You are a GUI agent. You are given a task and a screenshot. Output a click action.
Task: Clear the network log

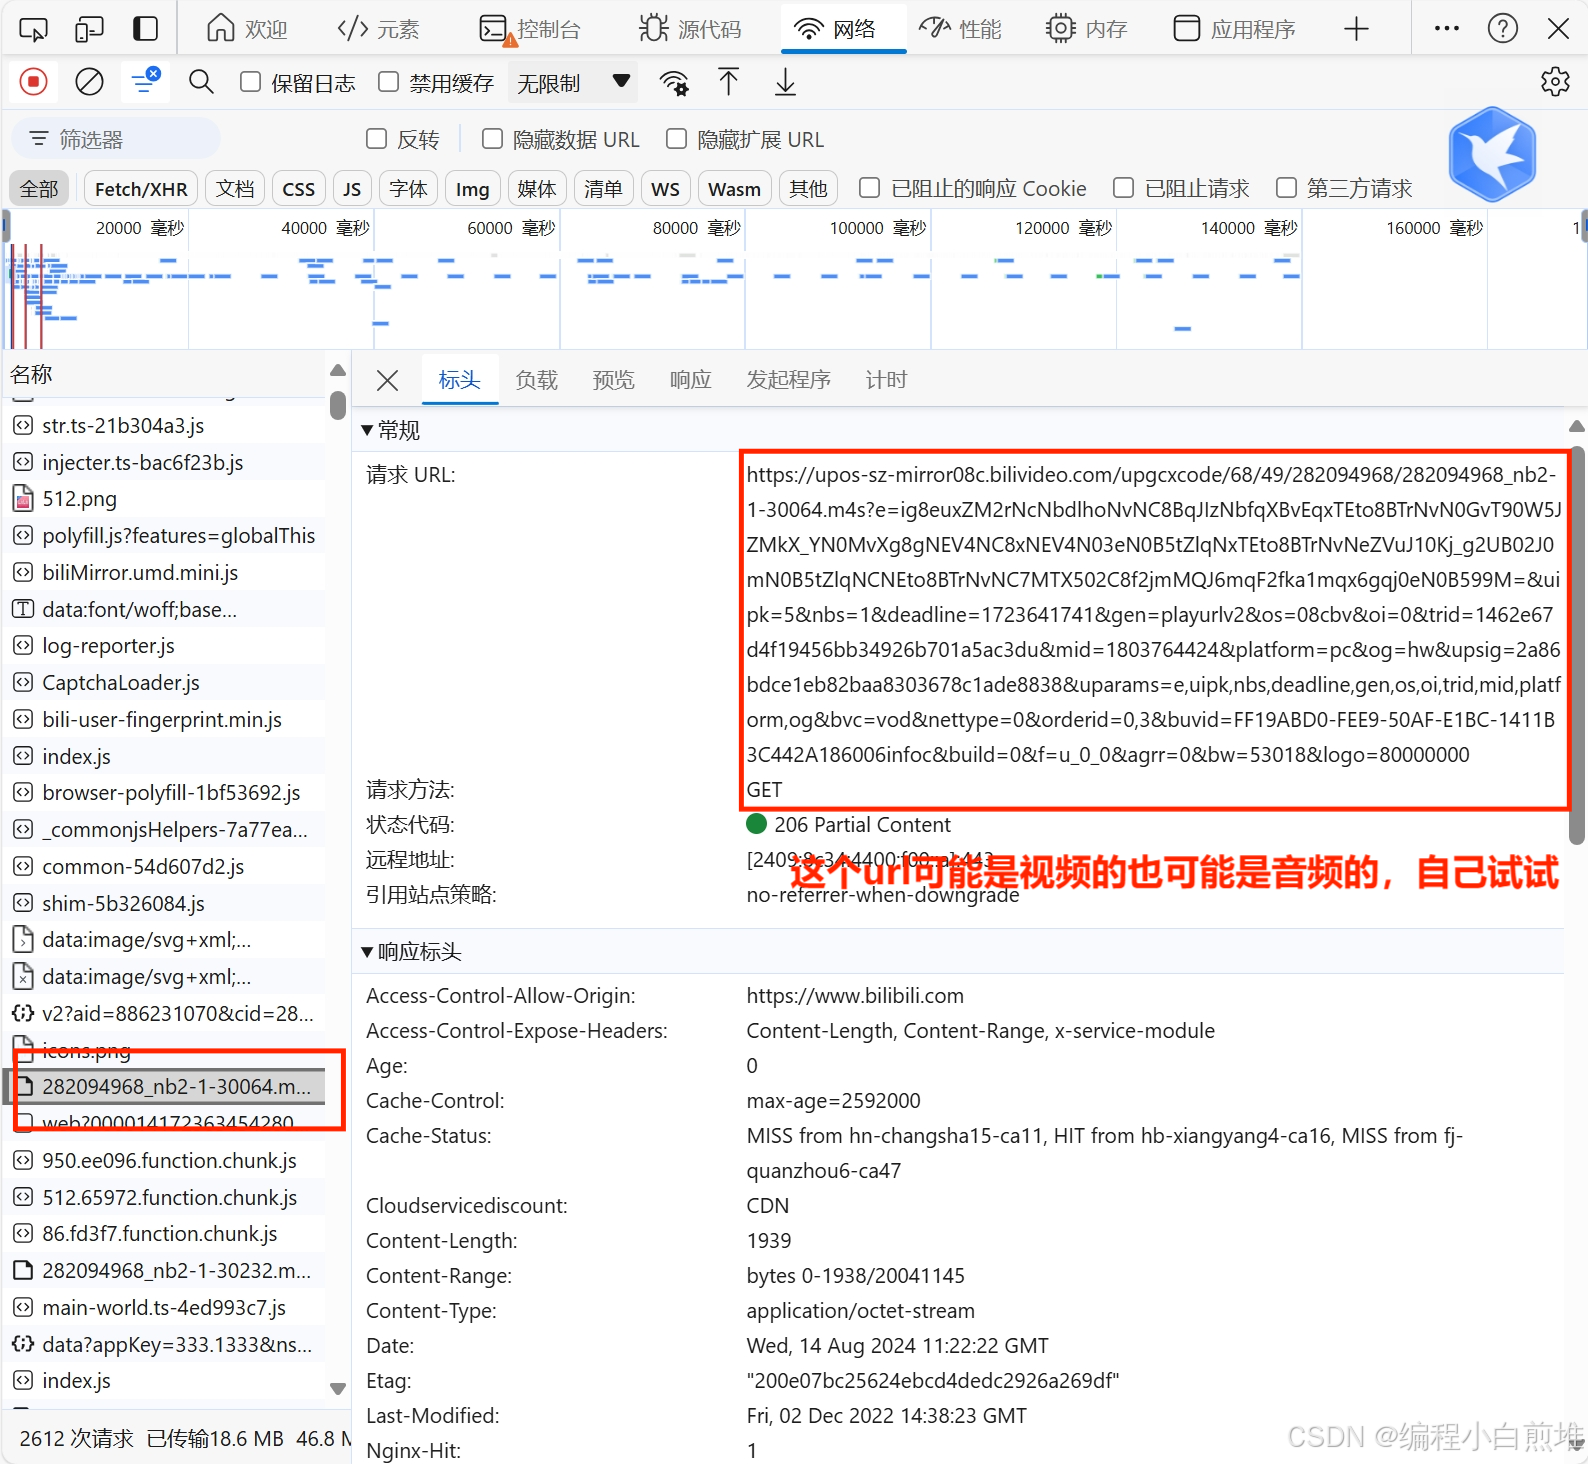pyautogui.click(x=89, y=82)
